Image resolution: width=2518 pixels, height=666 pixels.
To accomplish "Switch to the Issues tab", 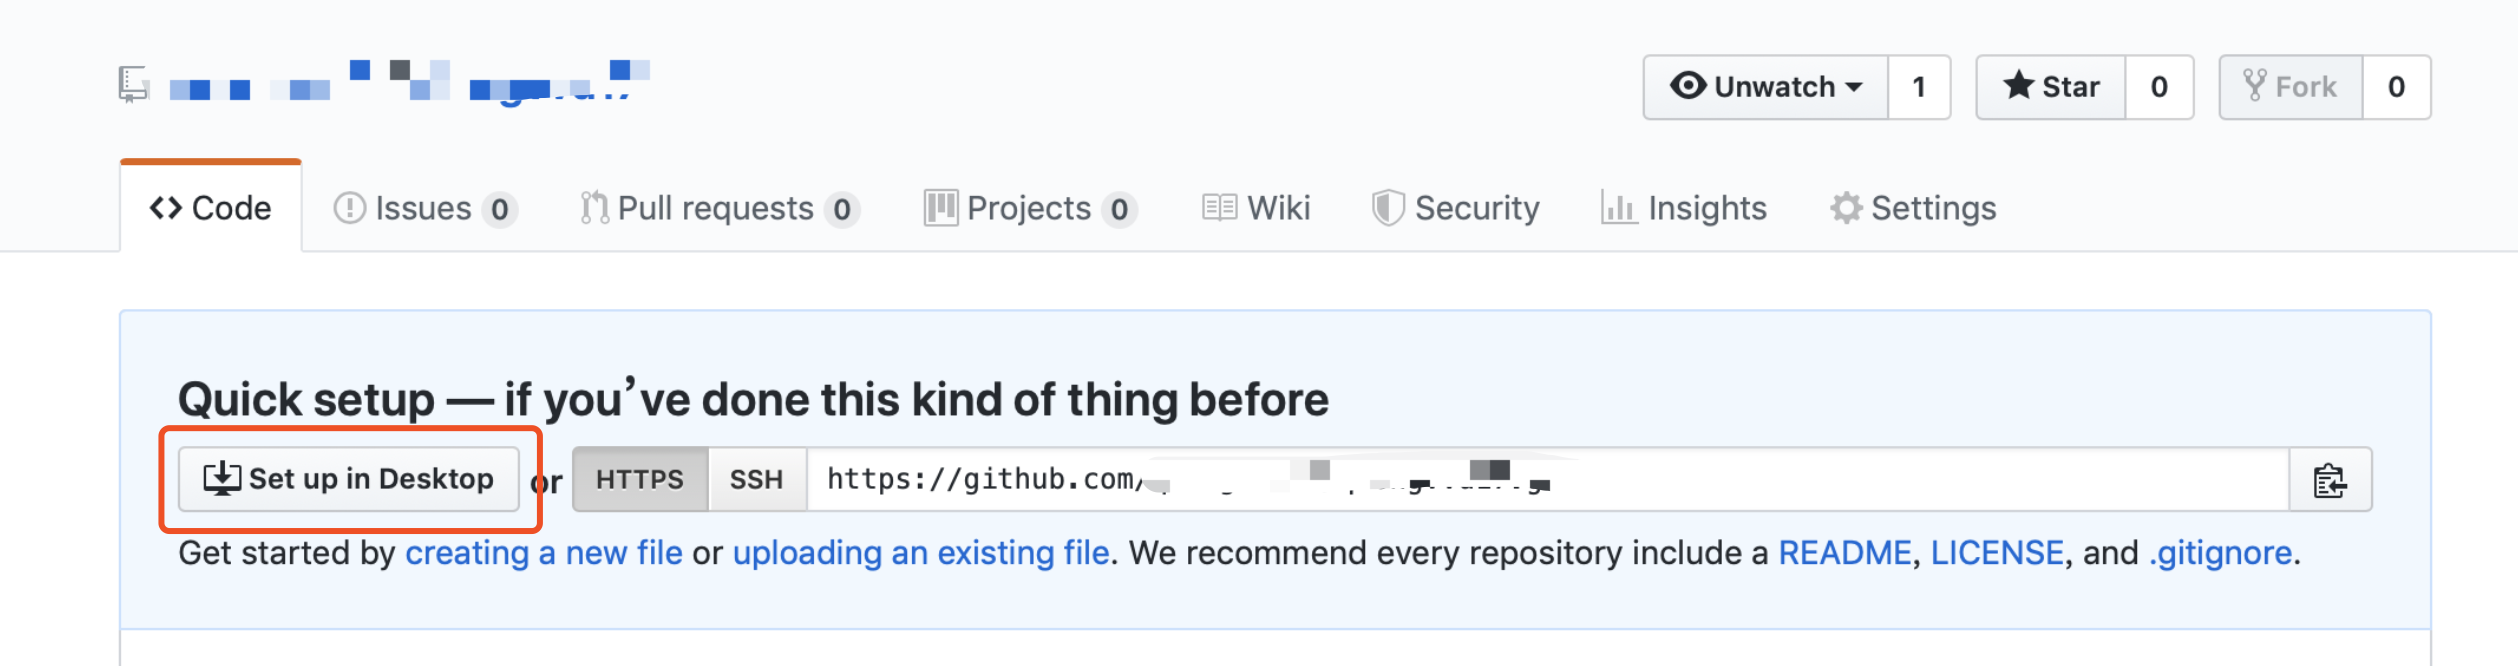I will (424, 208).
